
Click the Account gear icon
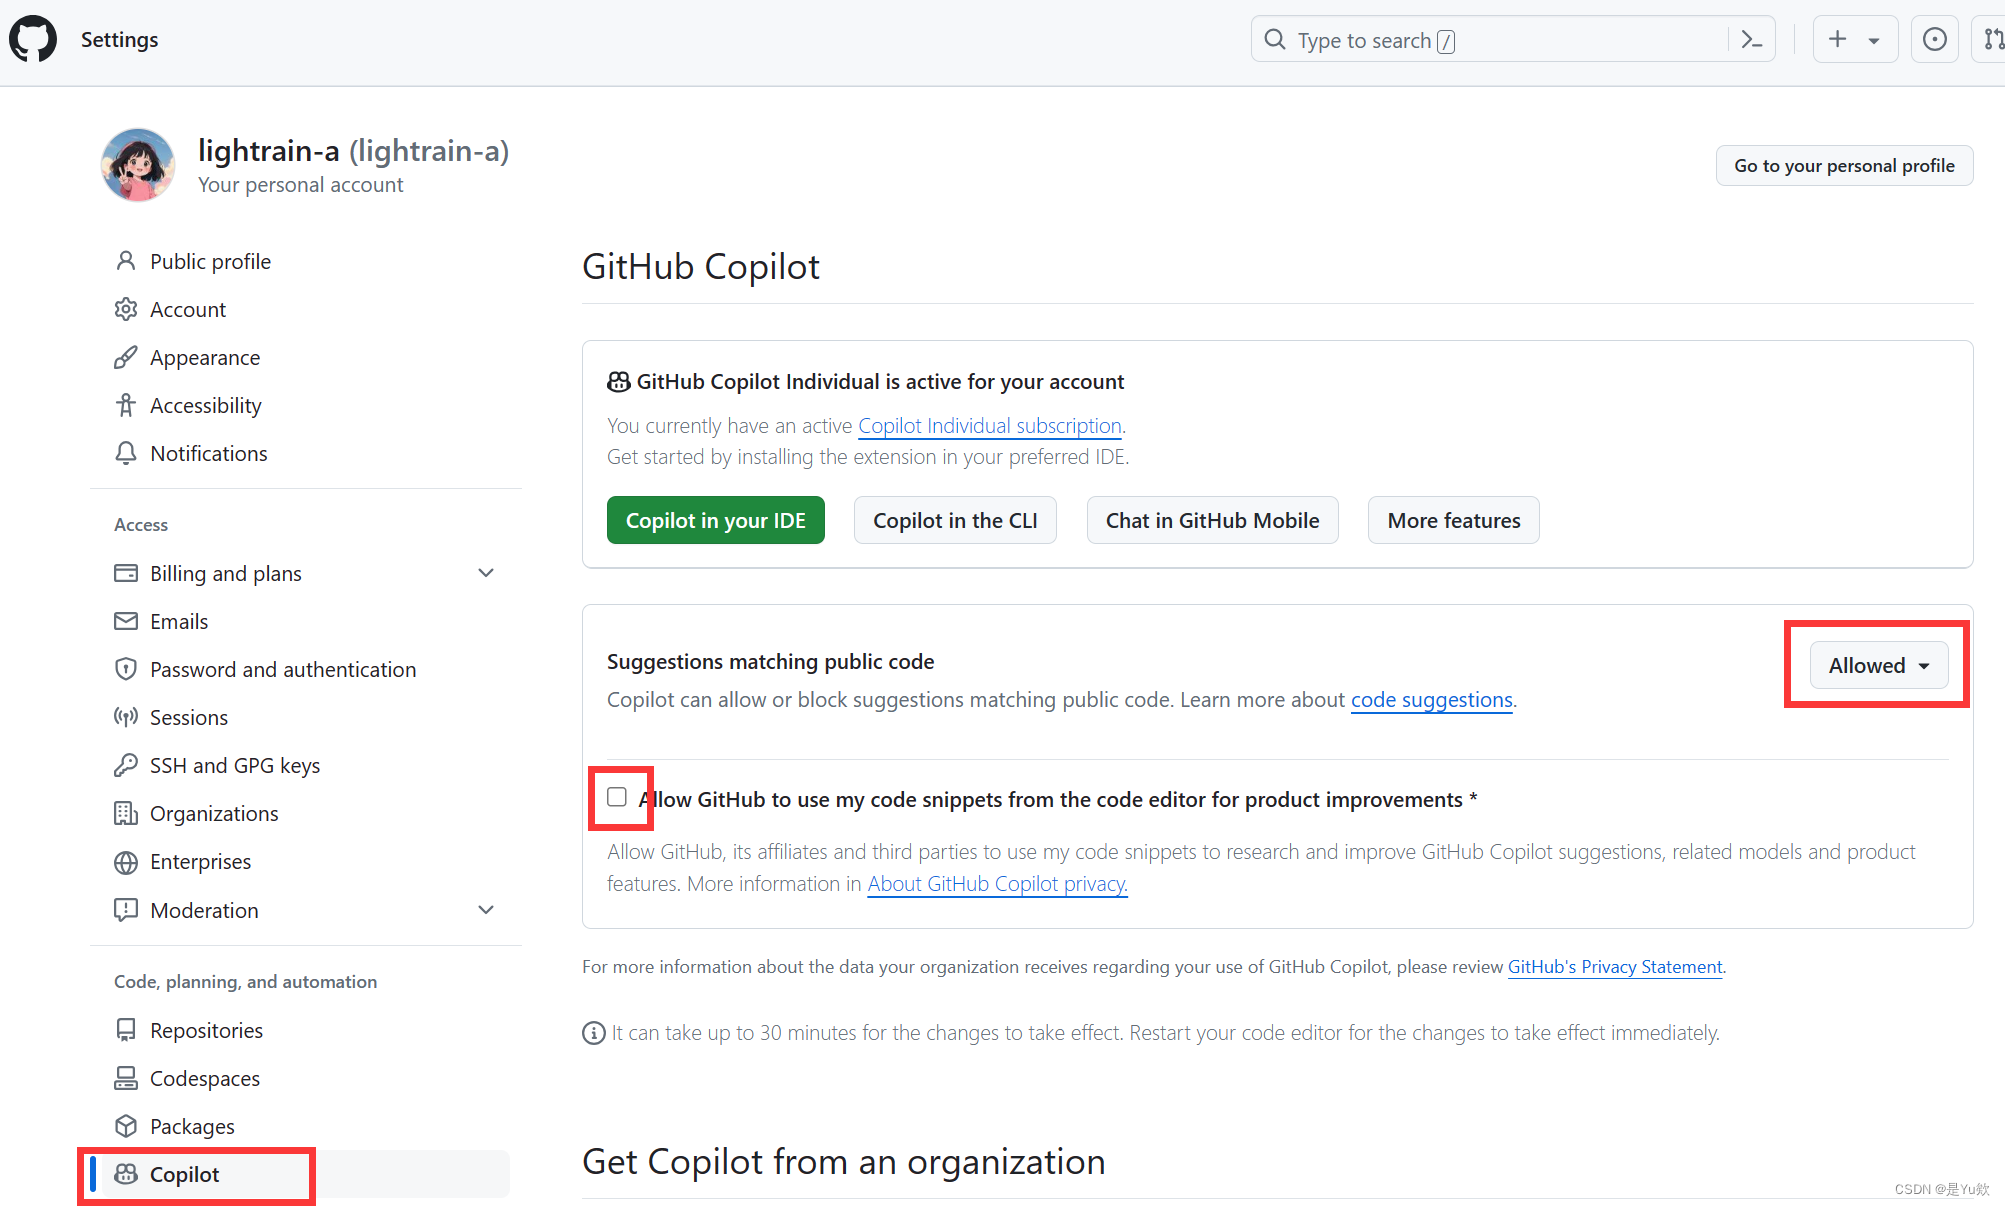125,309
